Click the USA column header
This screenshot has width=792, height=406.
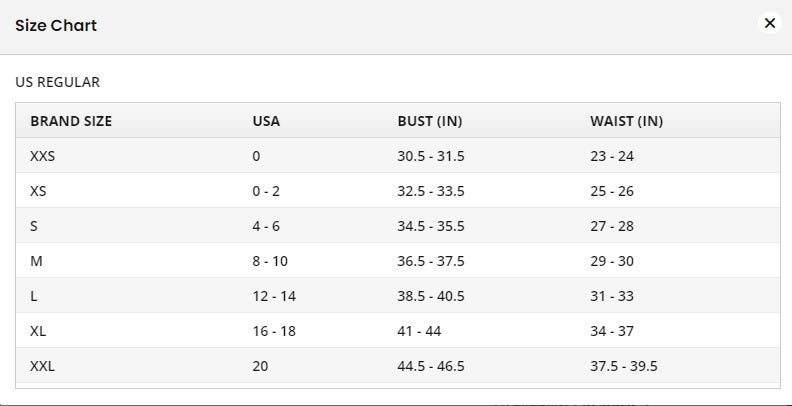(266, 121)
